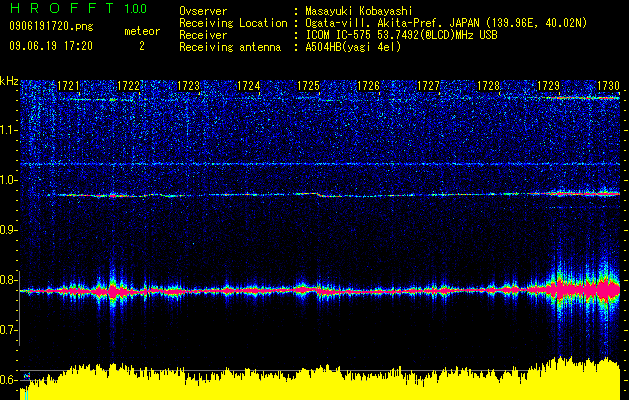This screenshot has height=400, width=629.
Task: Click the observer name Masayuki Kobayashi
Action: point(359,11)
